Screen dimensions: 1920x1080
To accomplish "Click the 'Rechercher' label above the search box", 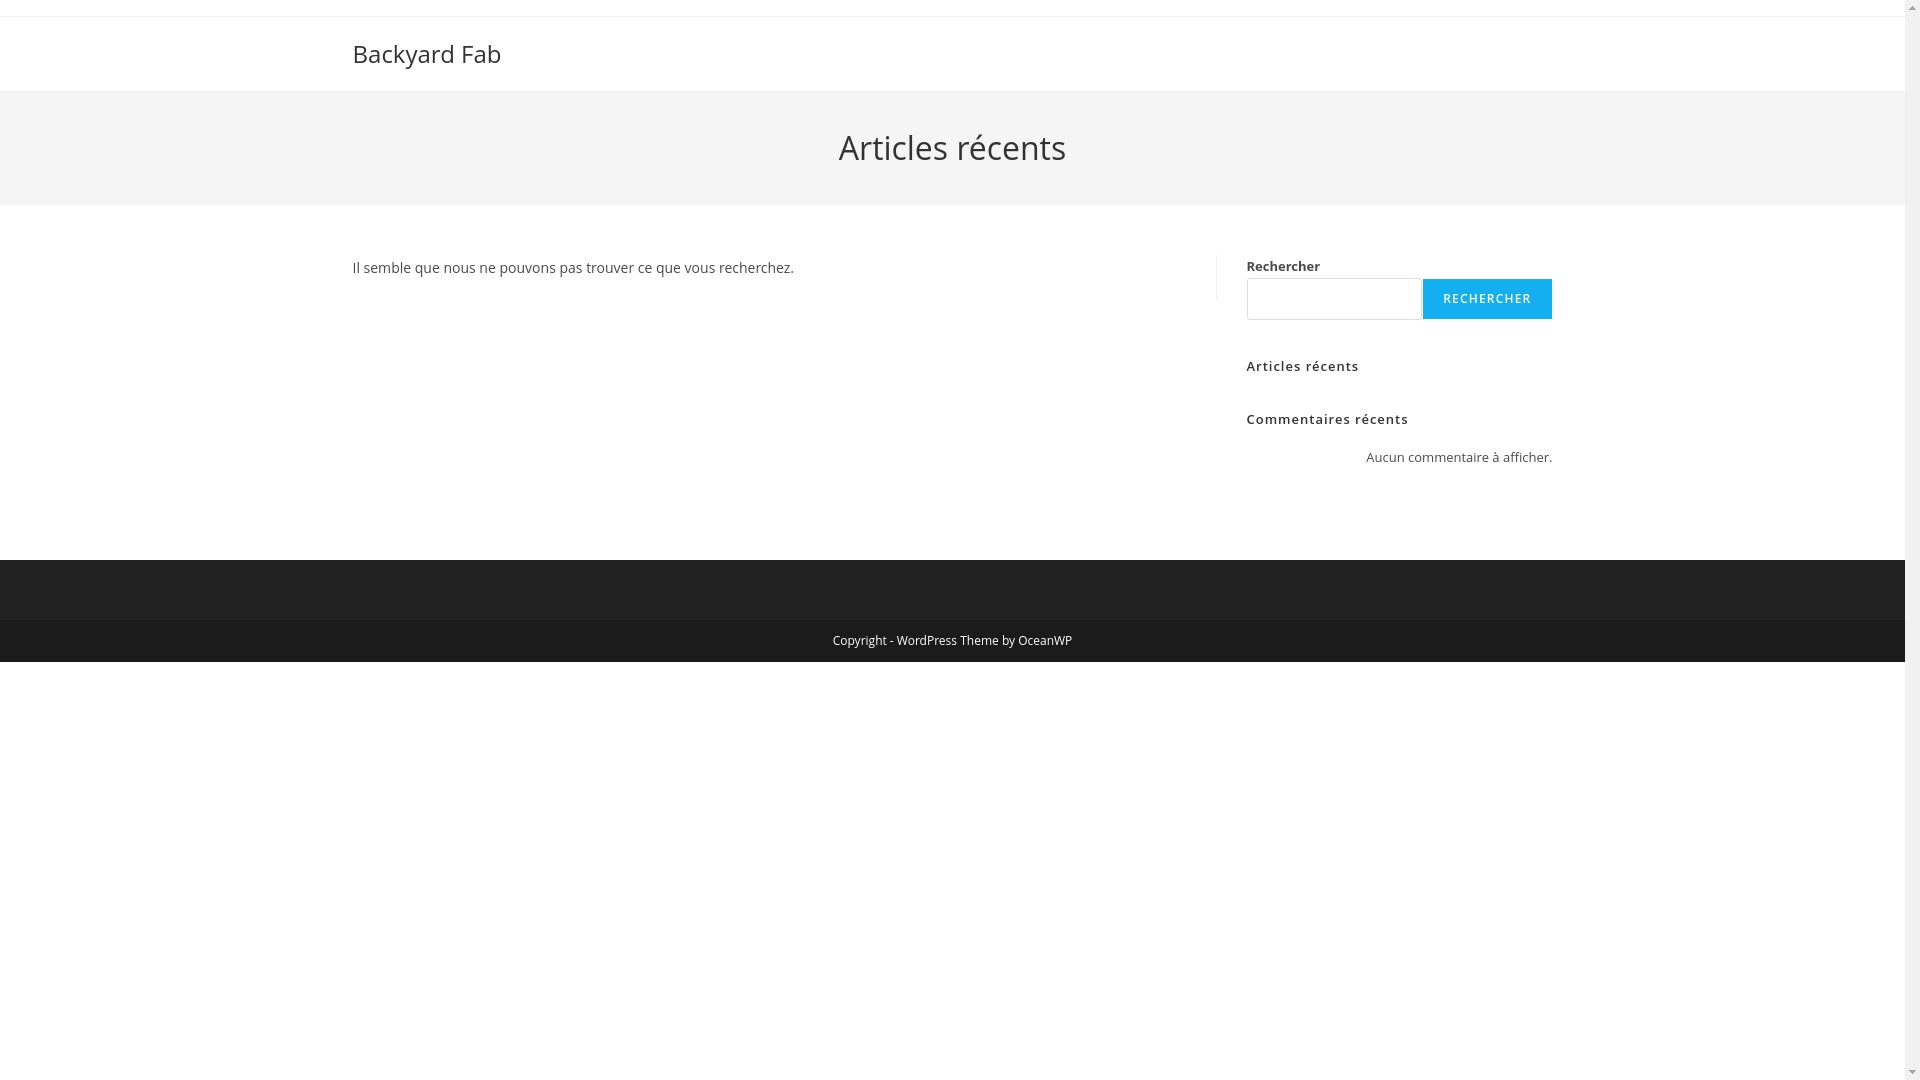I will tap(1283, 266).
